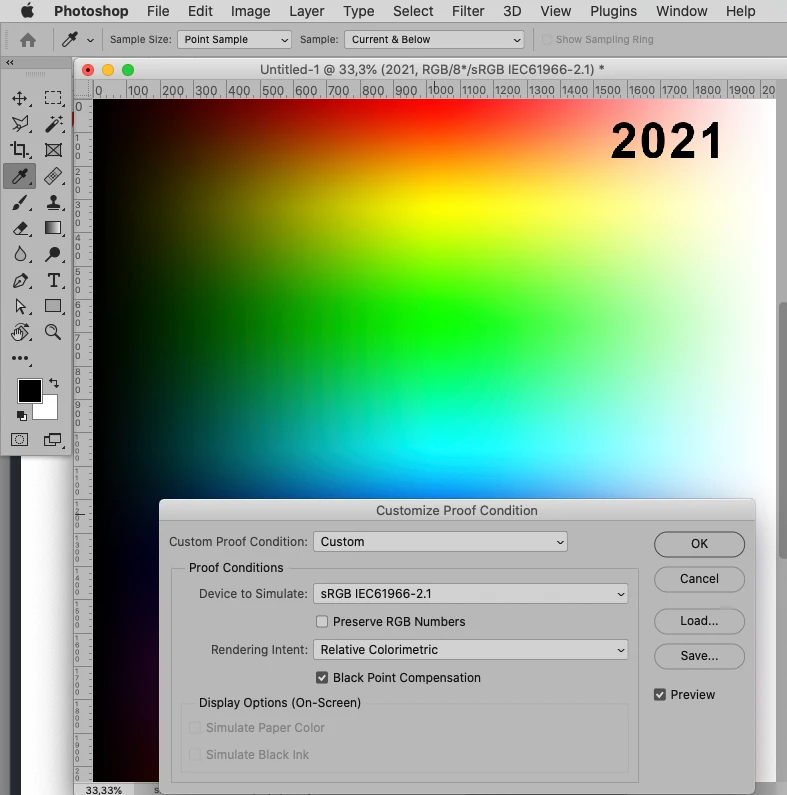Screen dimensions: 787x795
Task: Select the Frame tool
Action: [53, 150]
